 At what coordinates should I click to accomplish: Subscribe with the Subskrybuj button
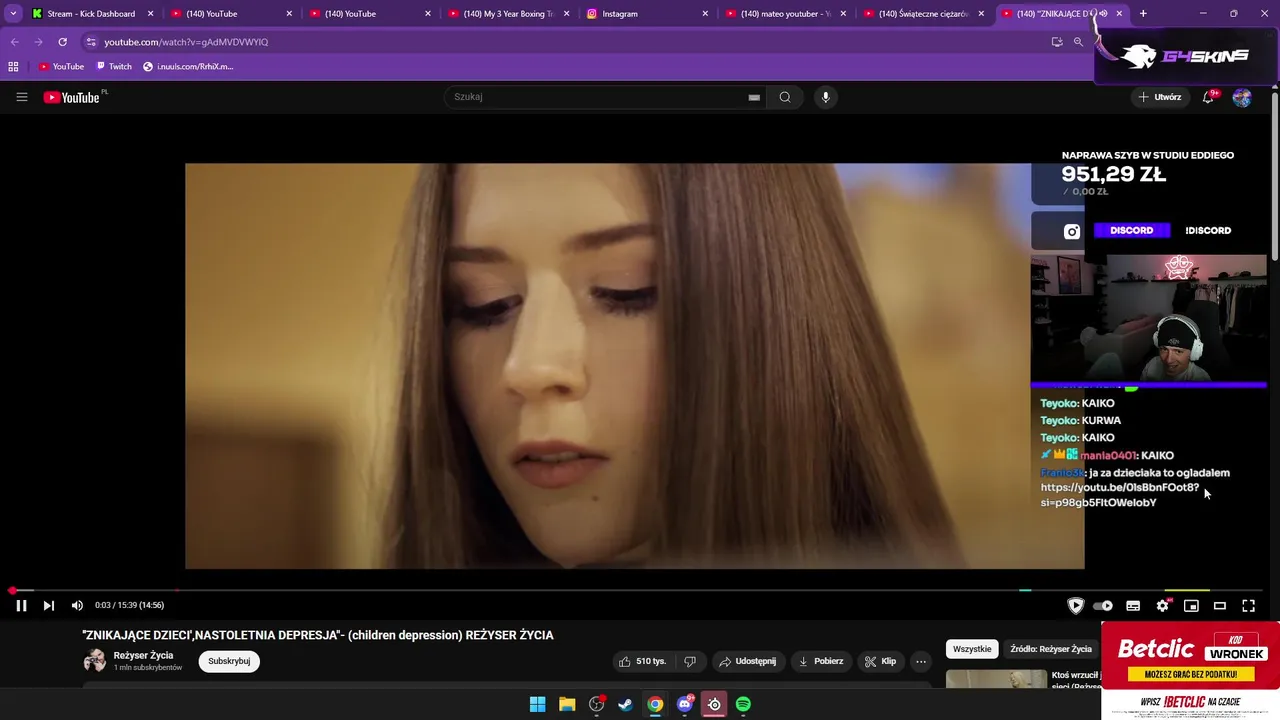click(229, 661)
